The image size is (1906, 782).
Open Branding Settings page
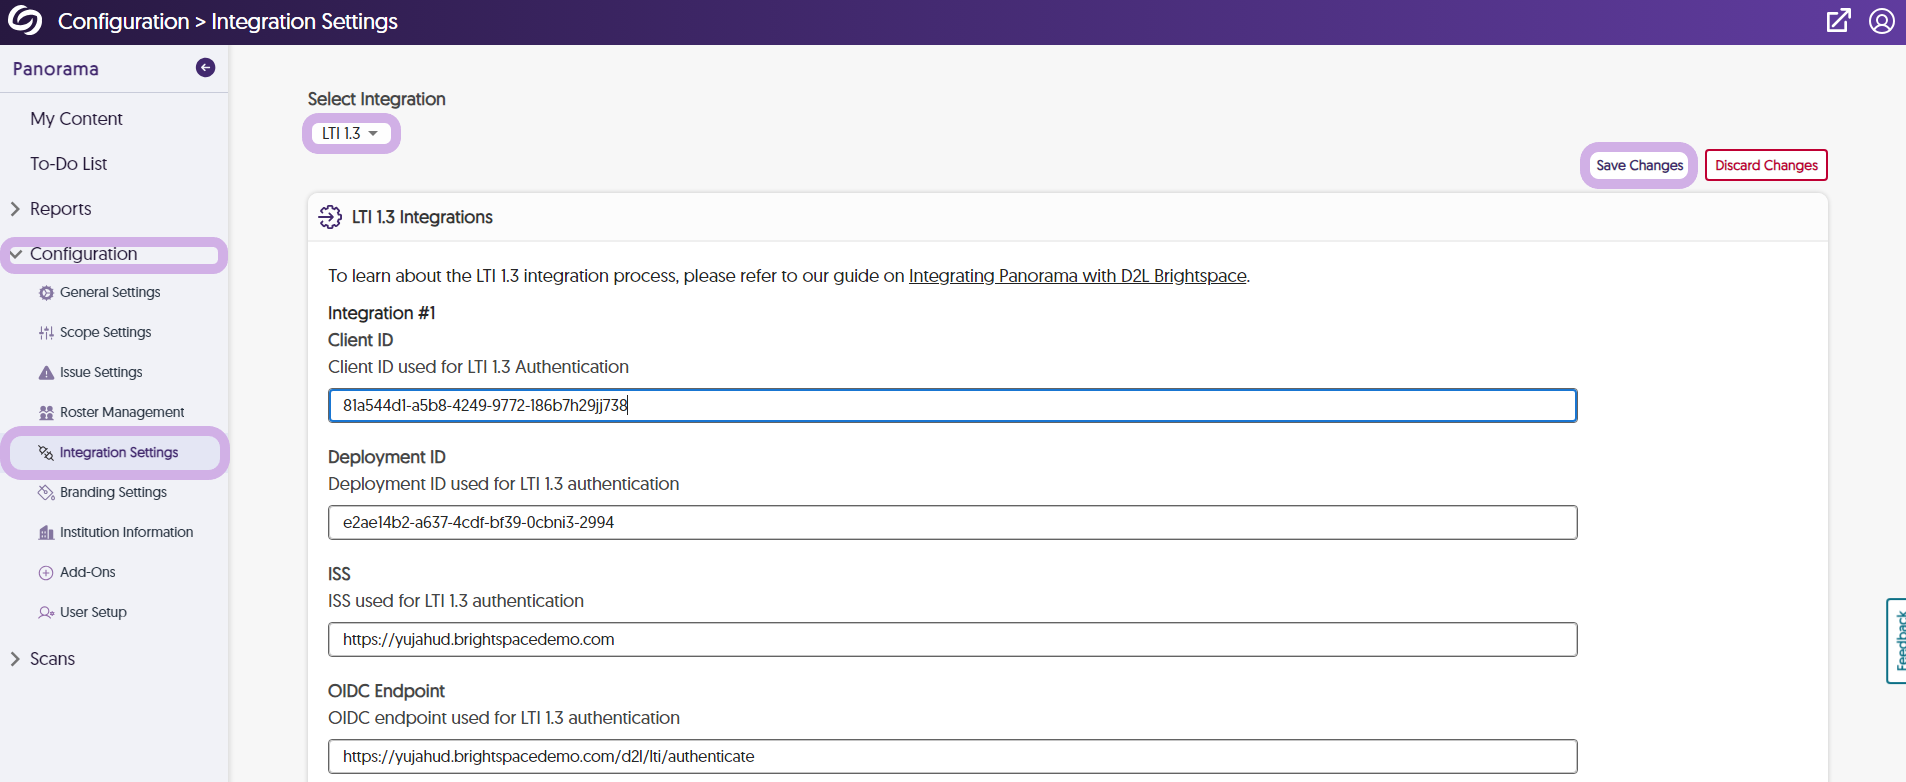pyautogui.click(x=113, y=493)
